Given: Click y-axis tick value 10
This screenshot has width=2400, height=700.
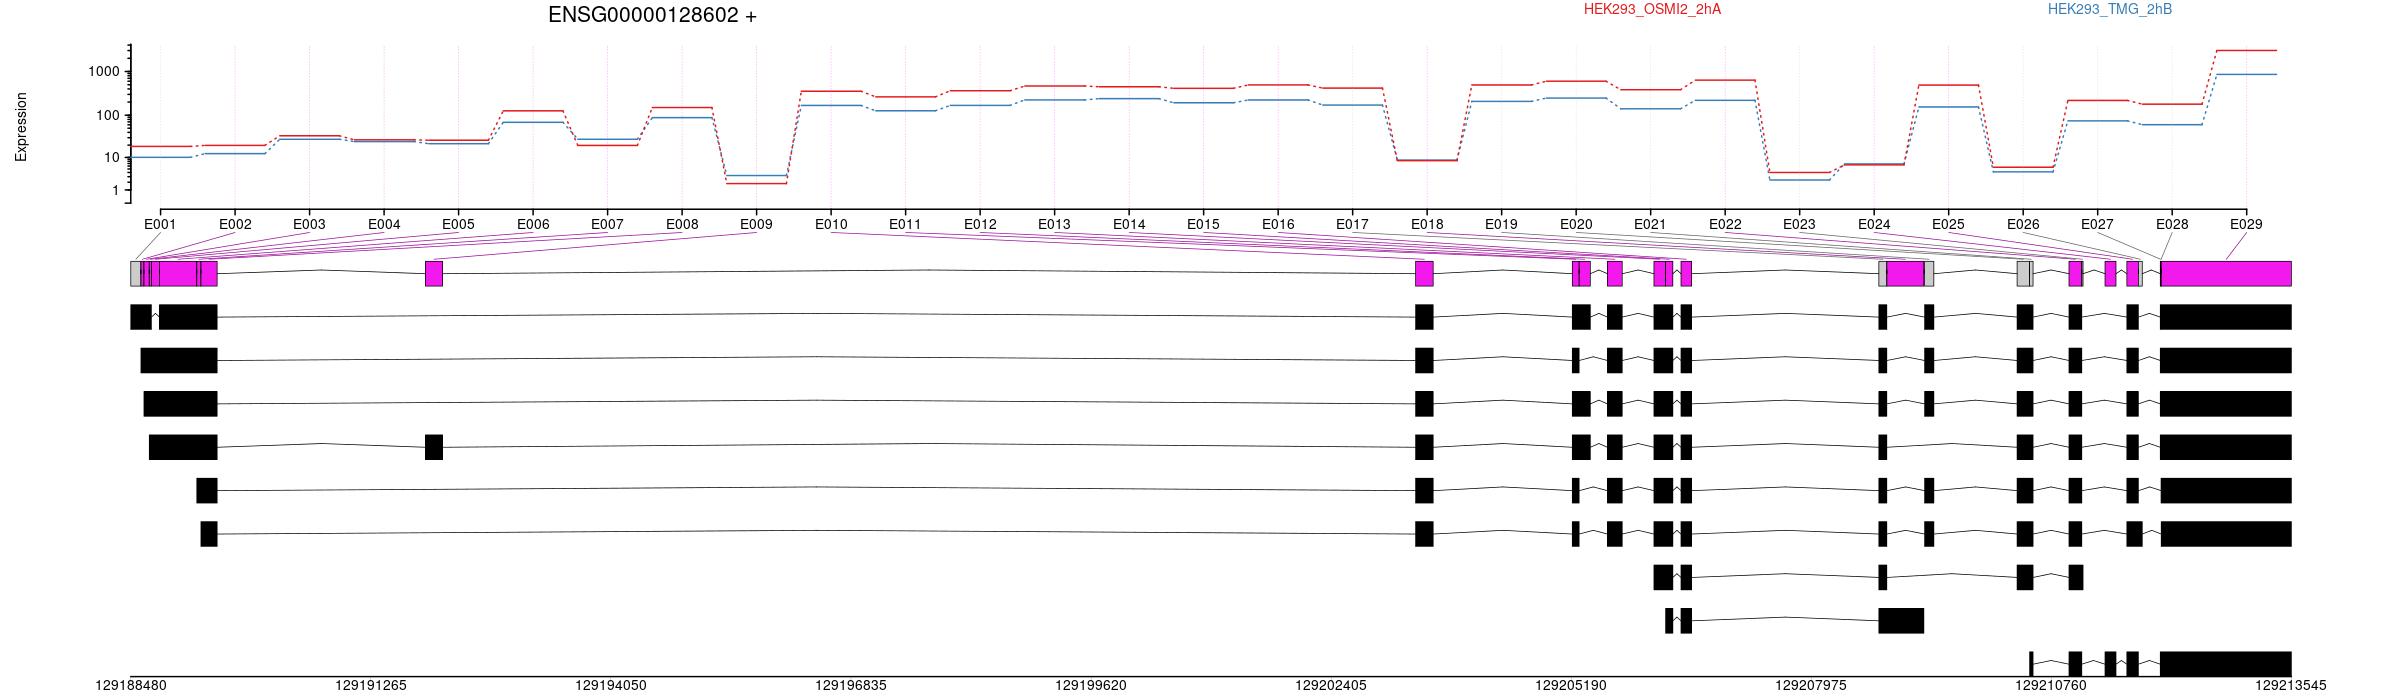Looking at the screenshot, I should (x=112, y=157).
